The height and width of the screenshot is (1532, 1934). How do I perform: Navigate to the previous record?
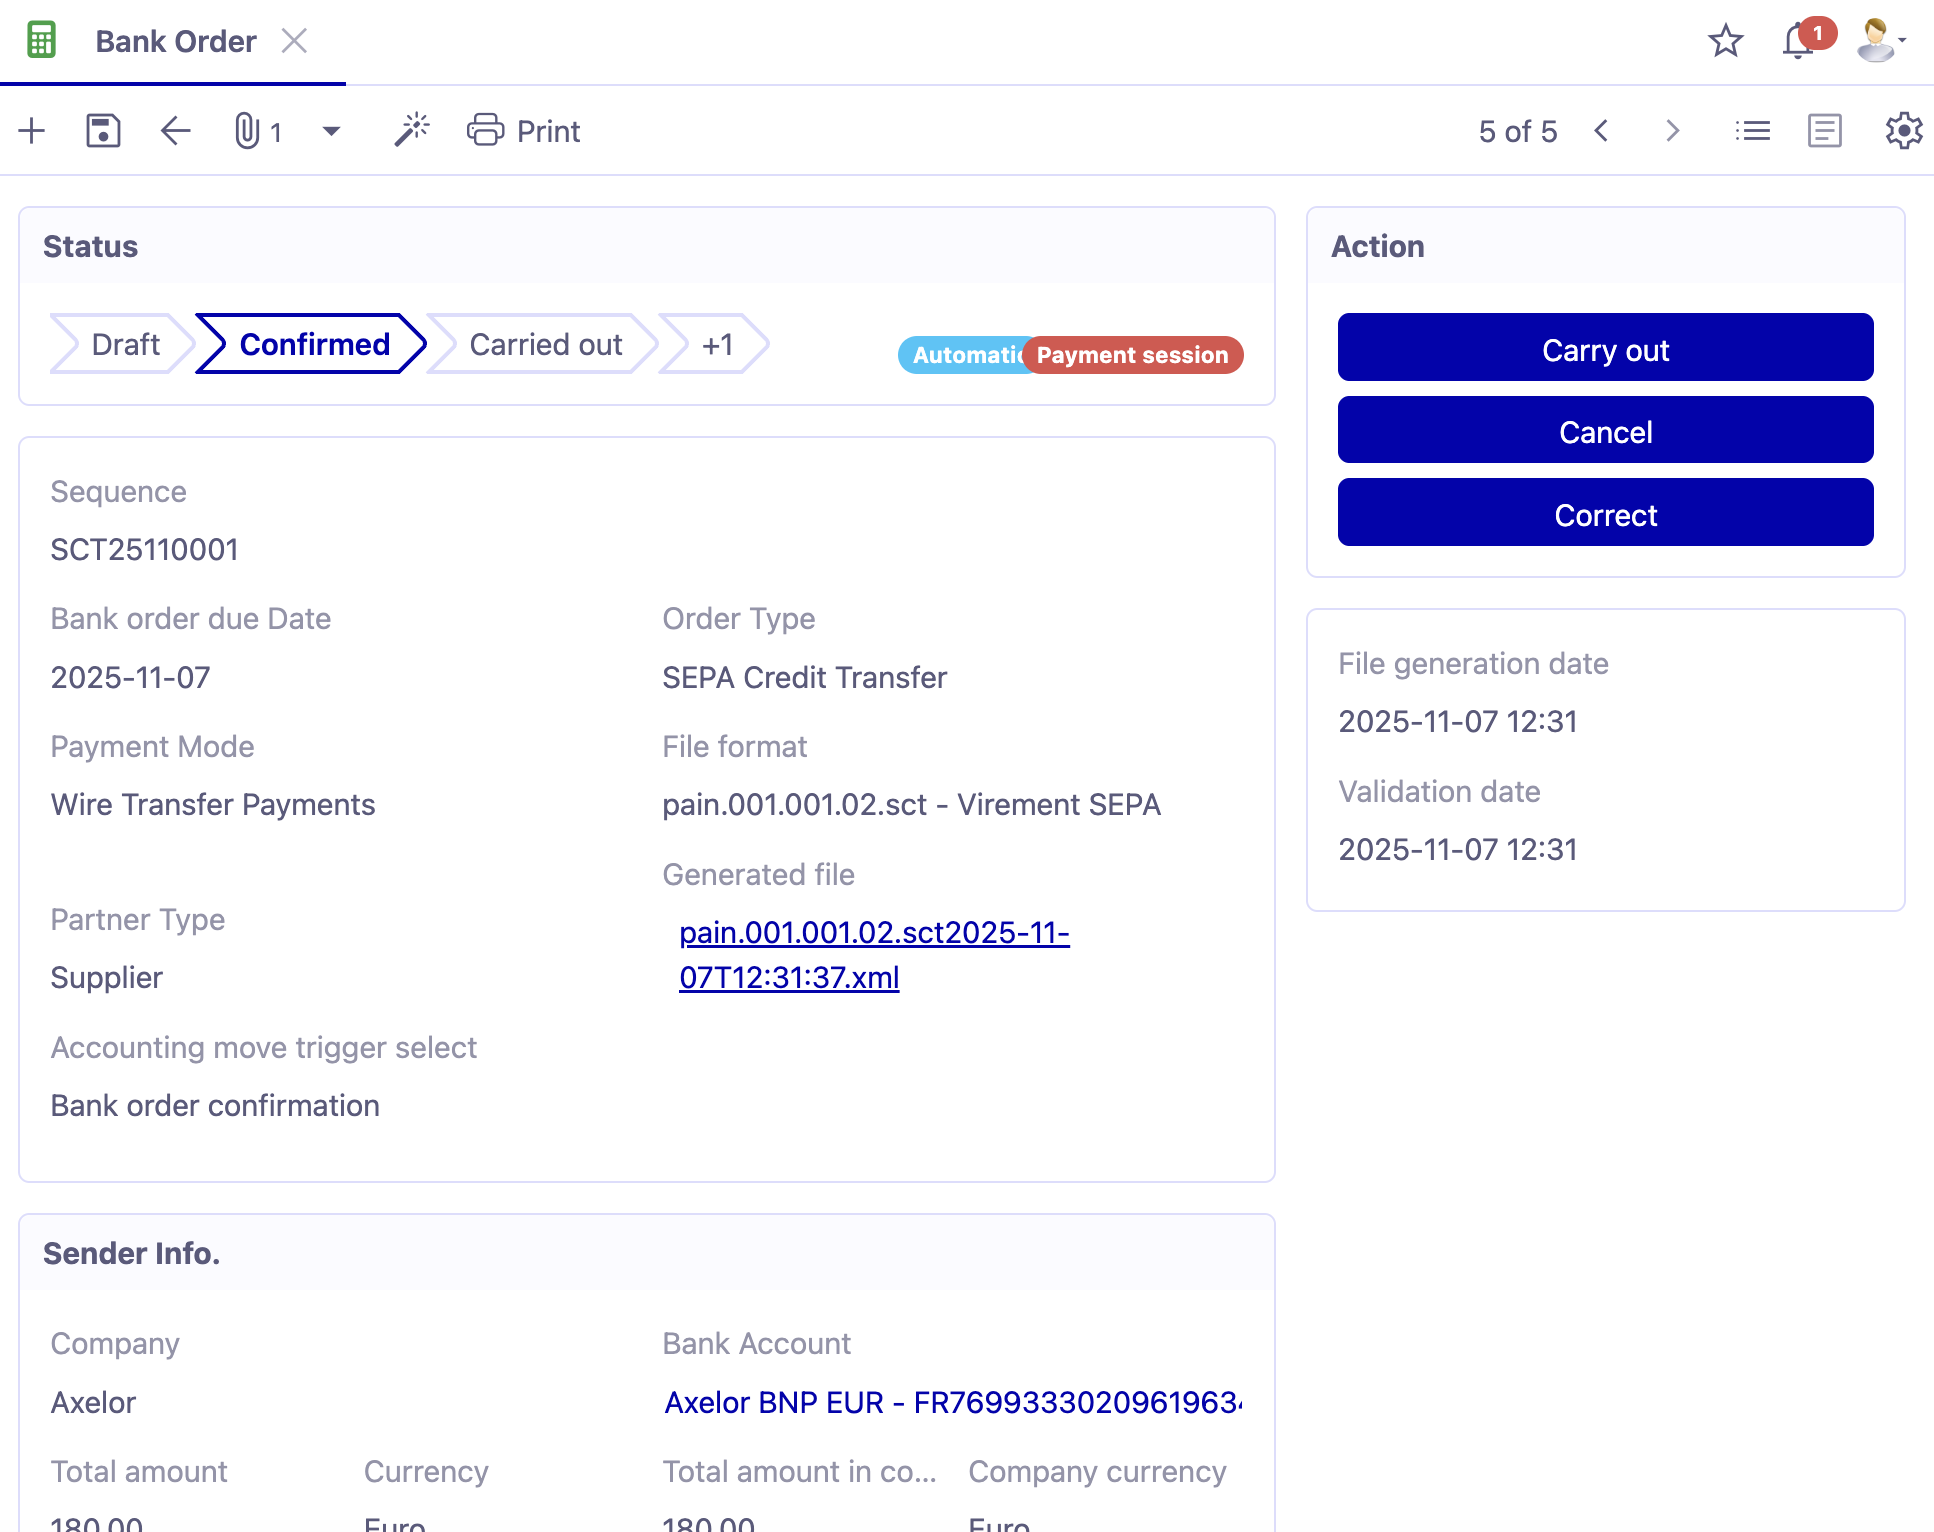click(x=1602, y=130)
